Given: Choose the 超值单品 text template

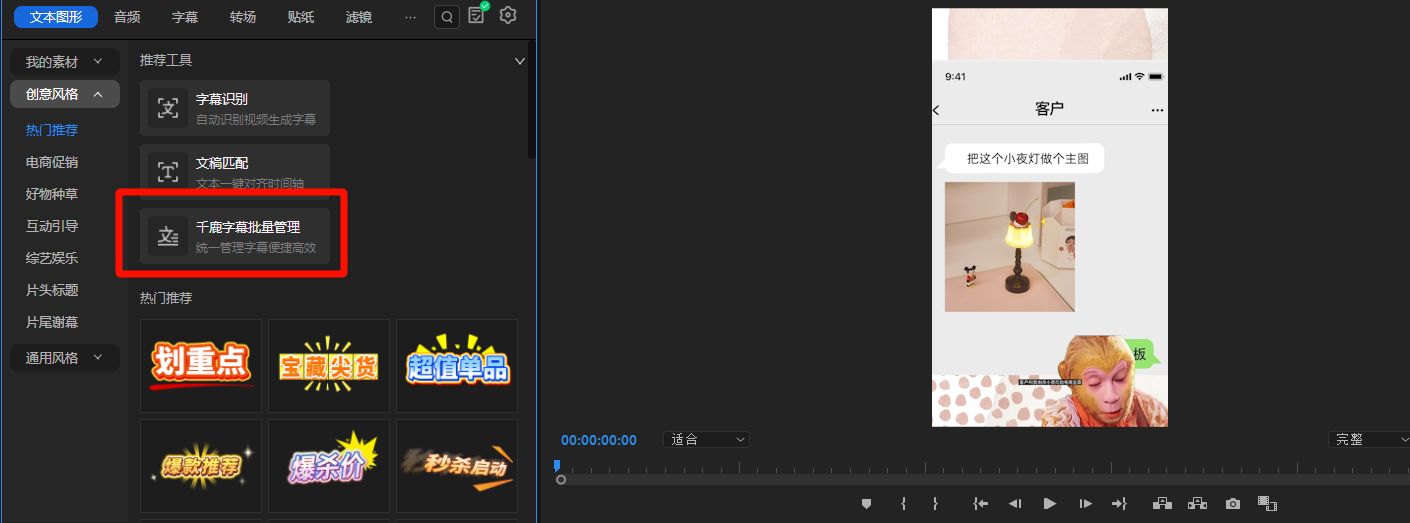Looking at the screenshot, I should (457, 366).
